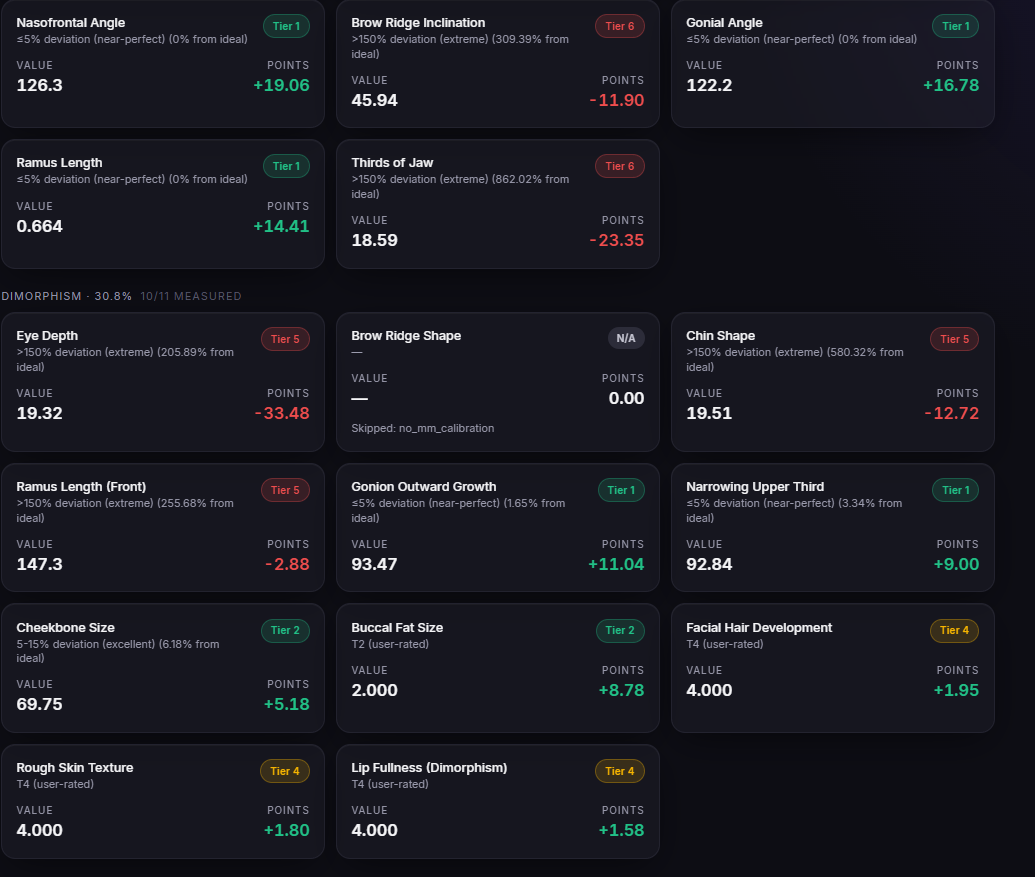Open the Gonion Outward Growth card
The height and width of the screenshot is (877, 1035).
pyautogui.click(x=498, y=528)
